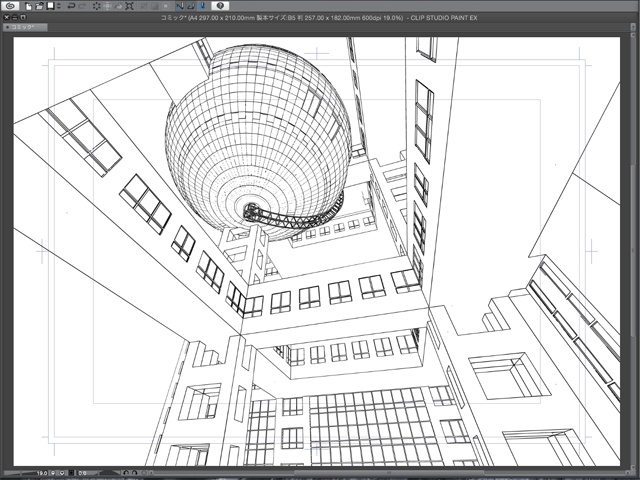Image resolution: width=640 pixels, height=480 pixels.
Task: Undo the last action
Action: pyautogui.click(x=70, y=6)
